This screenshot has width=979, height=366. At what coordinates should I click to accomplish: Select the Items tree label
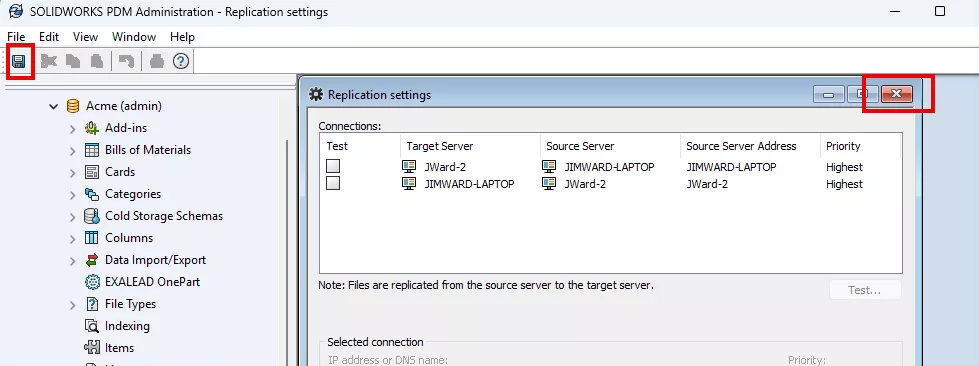click(x=119, y=348)
